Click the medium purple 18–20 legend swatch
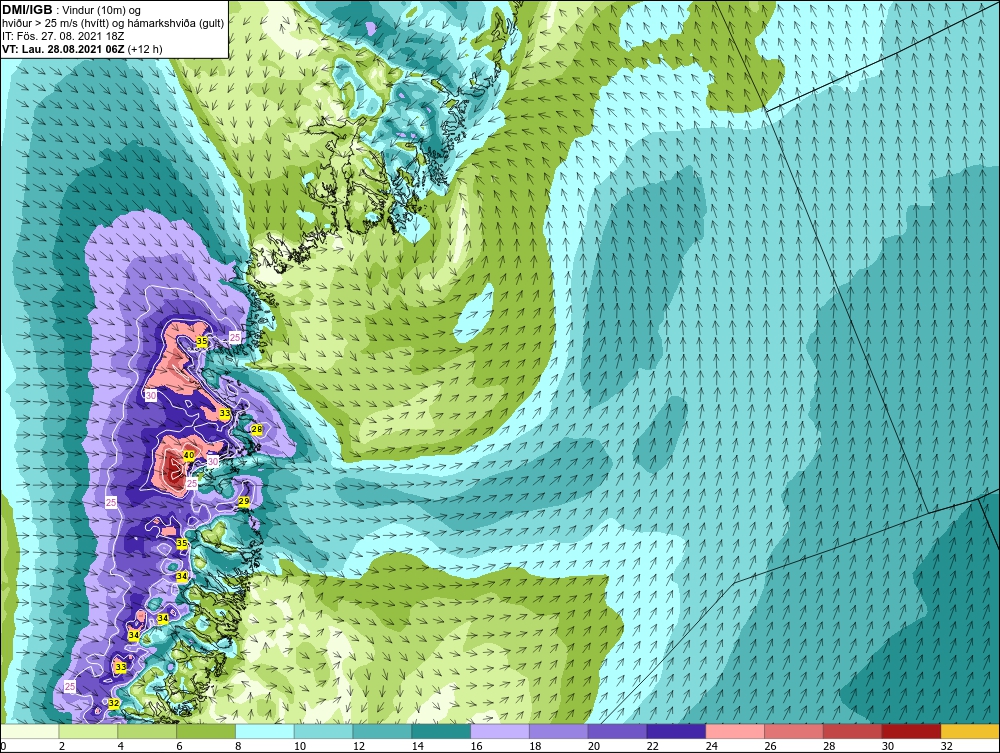 pos(559,731)
